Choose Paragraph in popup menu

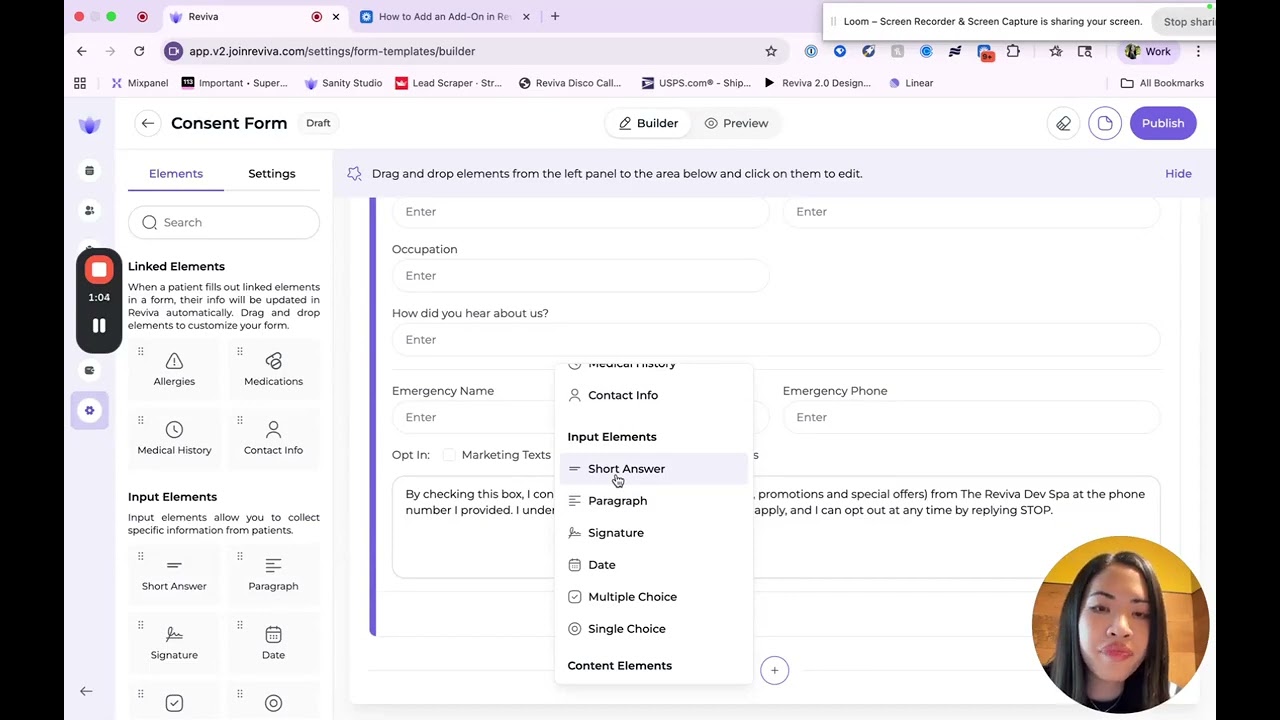[654, 501]
